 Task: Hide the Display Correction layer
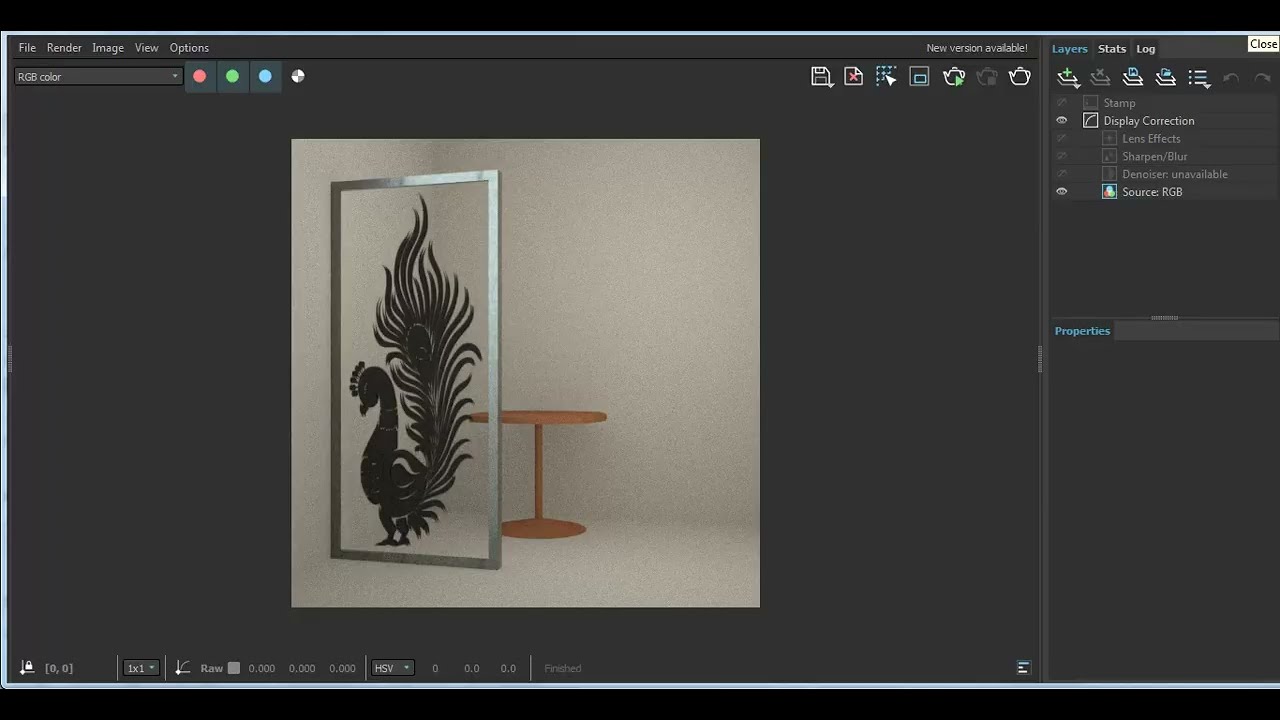(1062, 121)
